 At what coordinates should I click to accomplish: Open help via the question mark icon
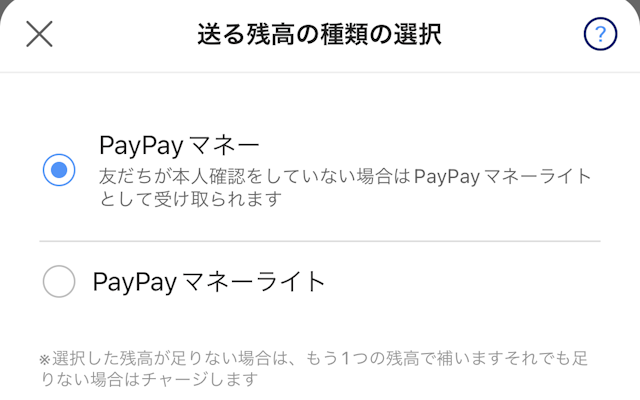(600, 34)
